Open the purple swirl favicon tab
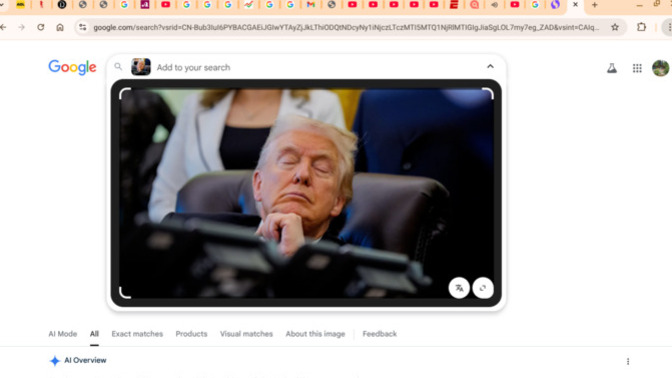Image resolution: width=672 pixels, height=378 pixels. pos(555,5)
